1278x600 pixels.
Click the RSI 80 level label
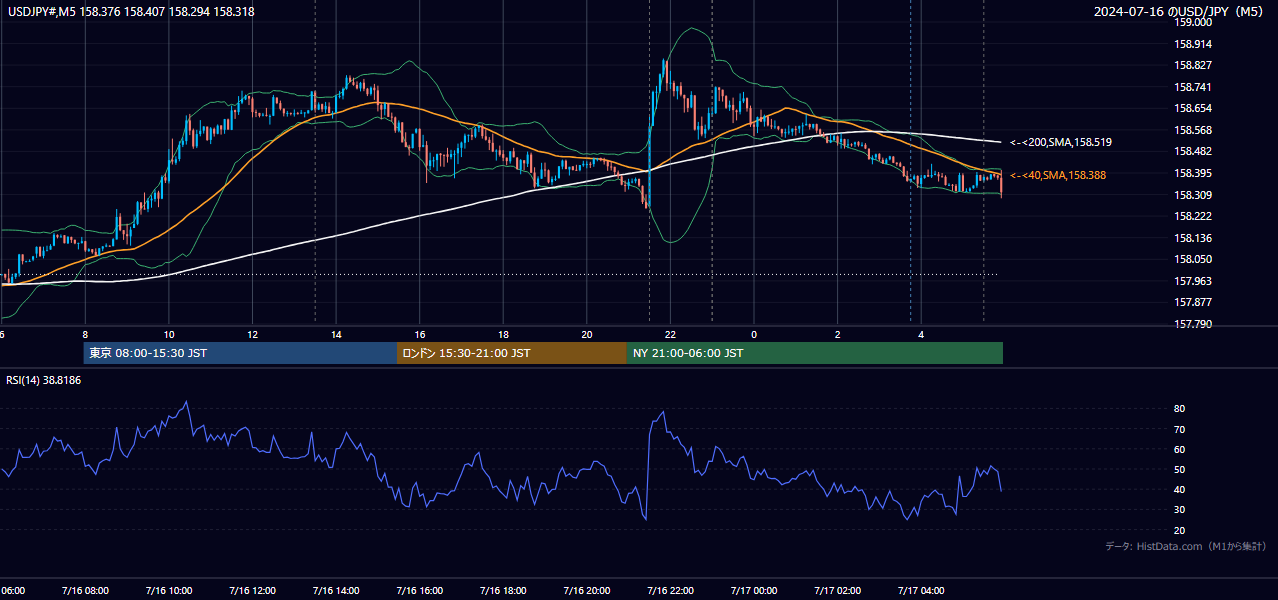(x=1179, y=409)
